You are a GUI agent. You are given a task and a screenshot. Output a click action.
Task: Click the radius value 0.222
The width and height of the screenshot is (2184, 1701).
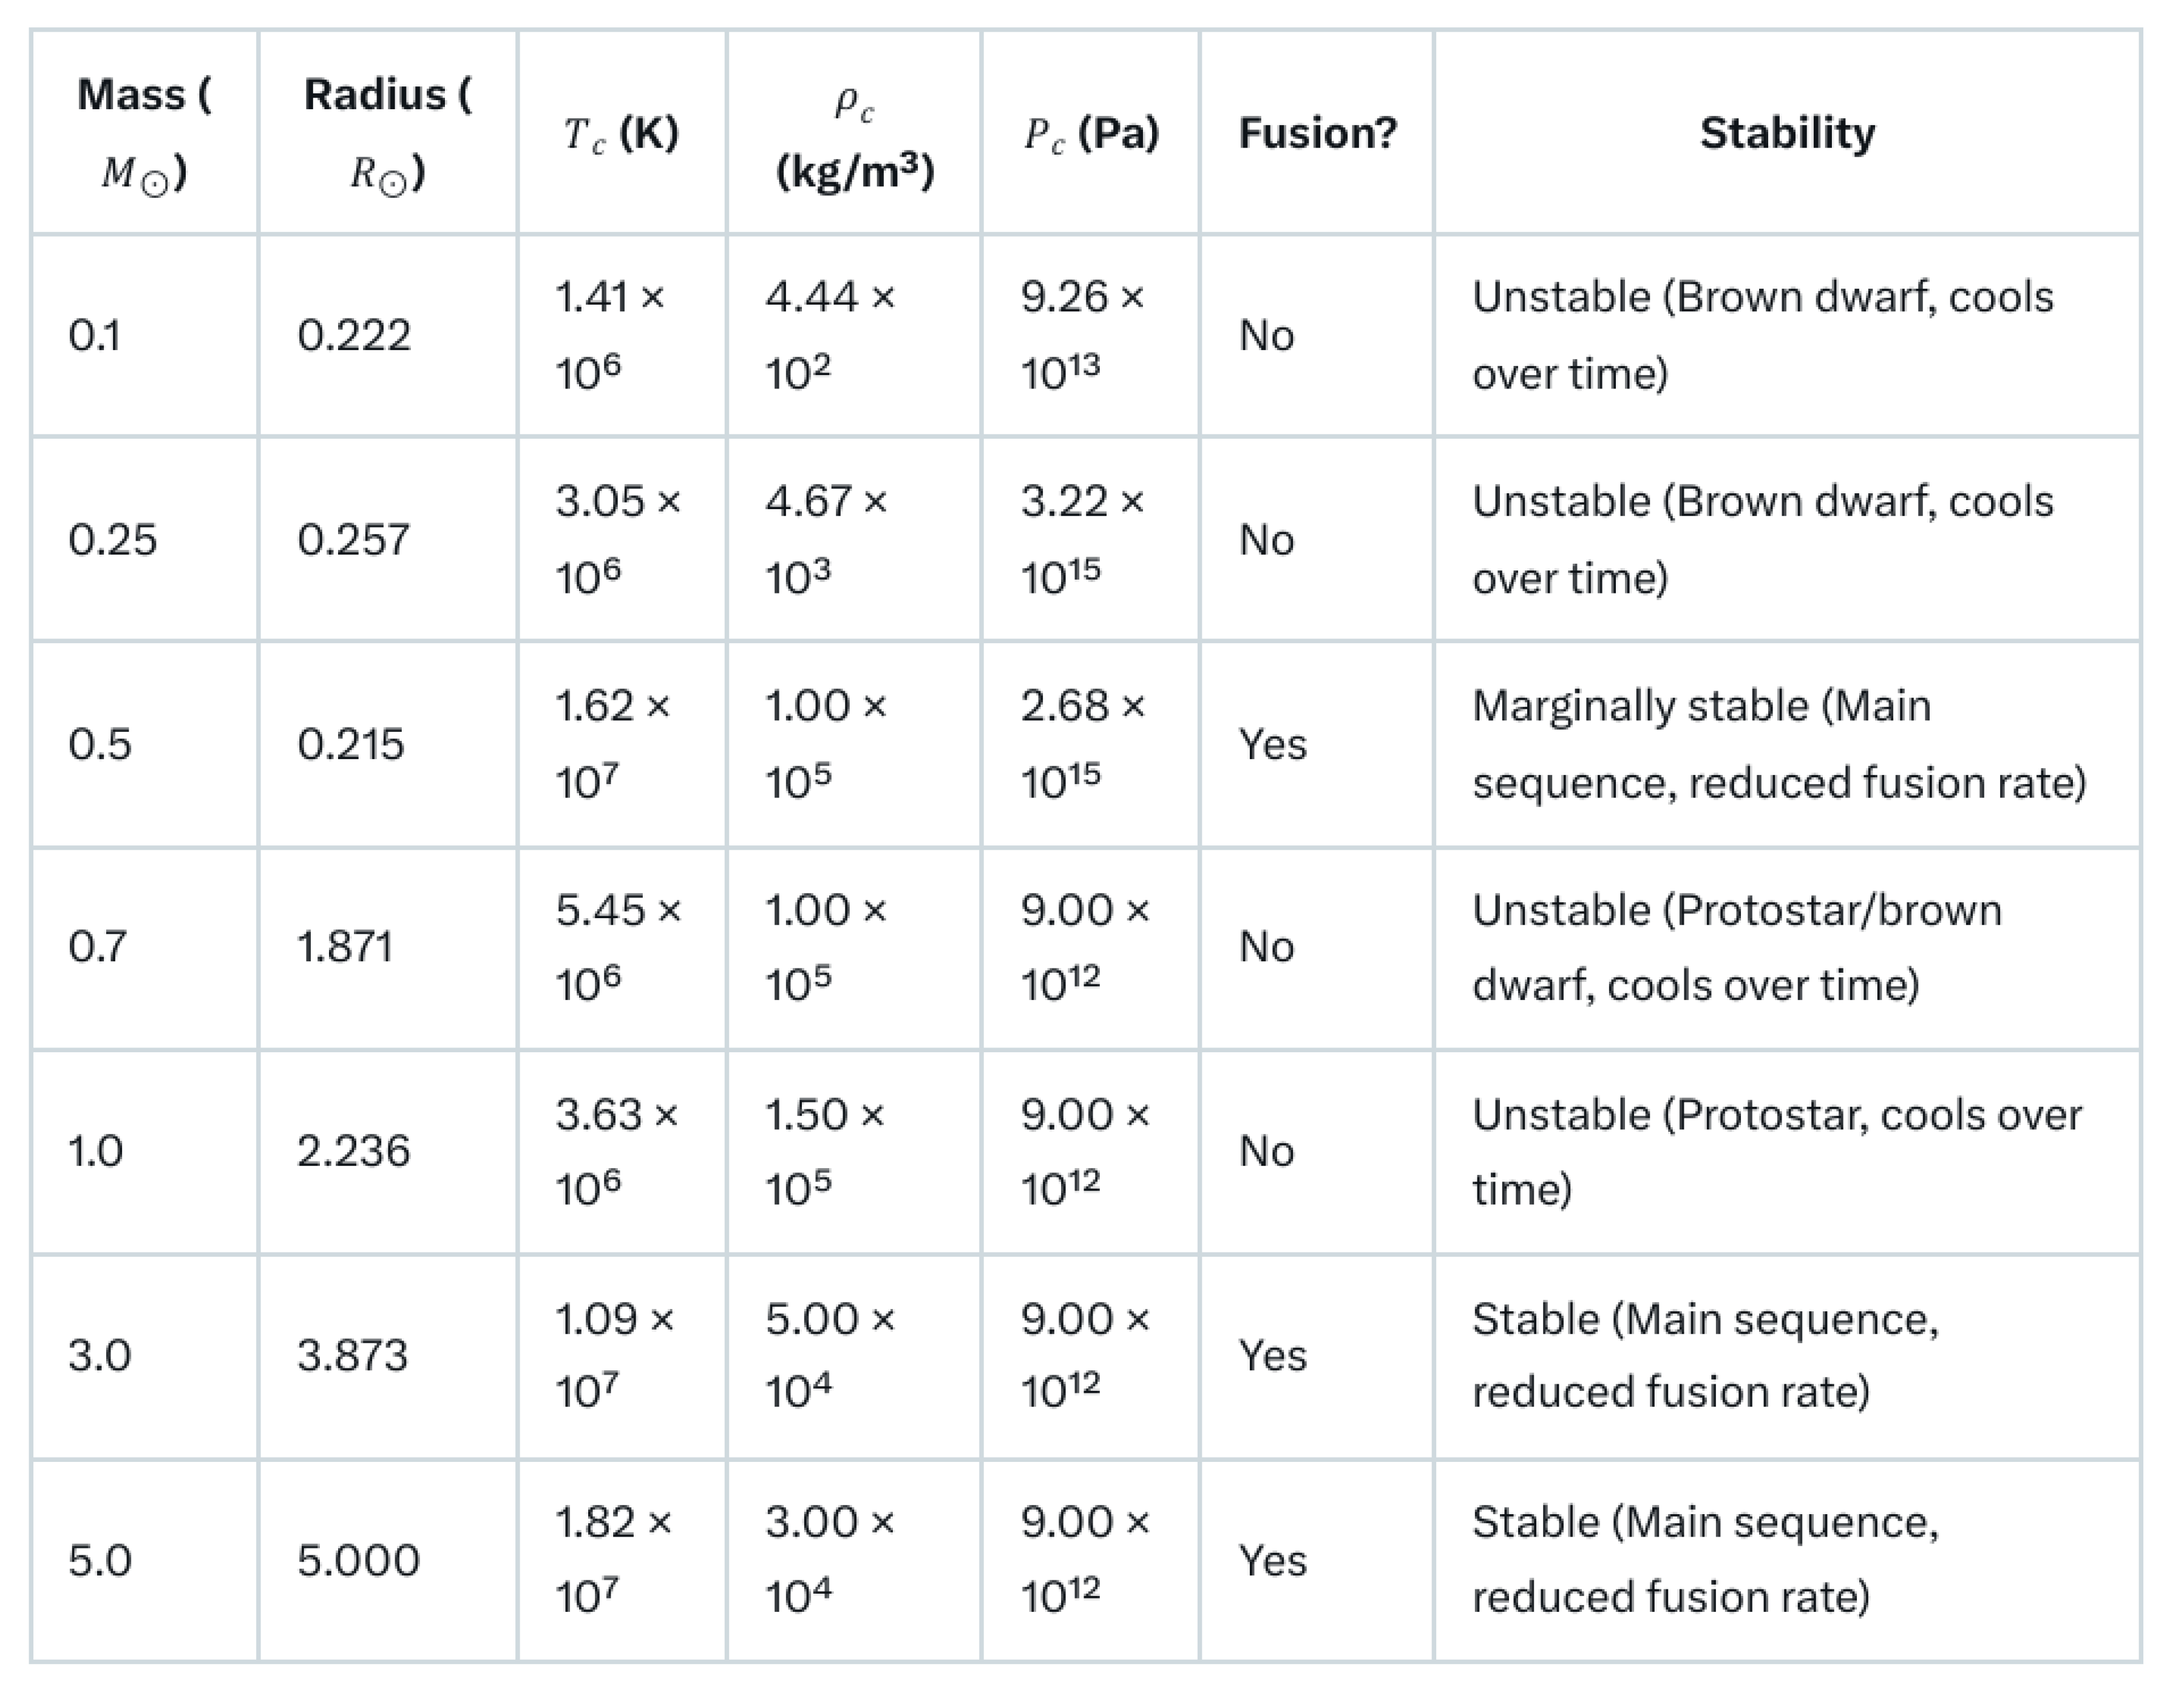354,335
